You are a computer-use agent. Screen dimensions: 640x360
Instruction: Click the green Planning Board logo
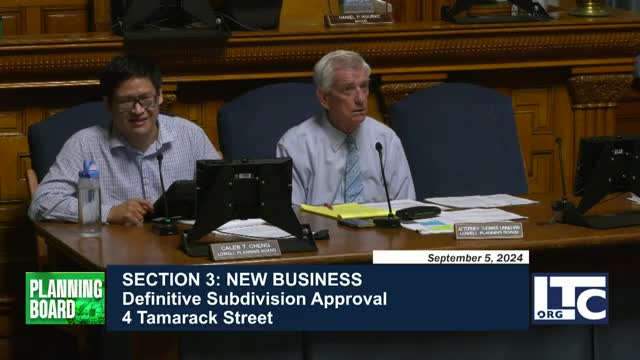tap(65, 298)
